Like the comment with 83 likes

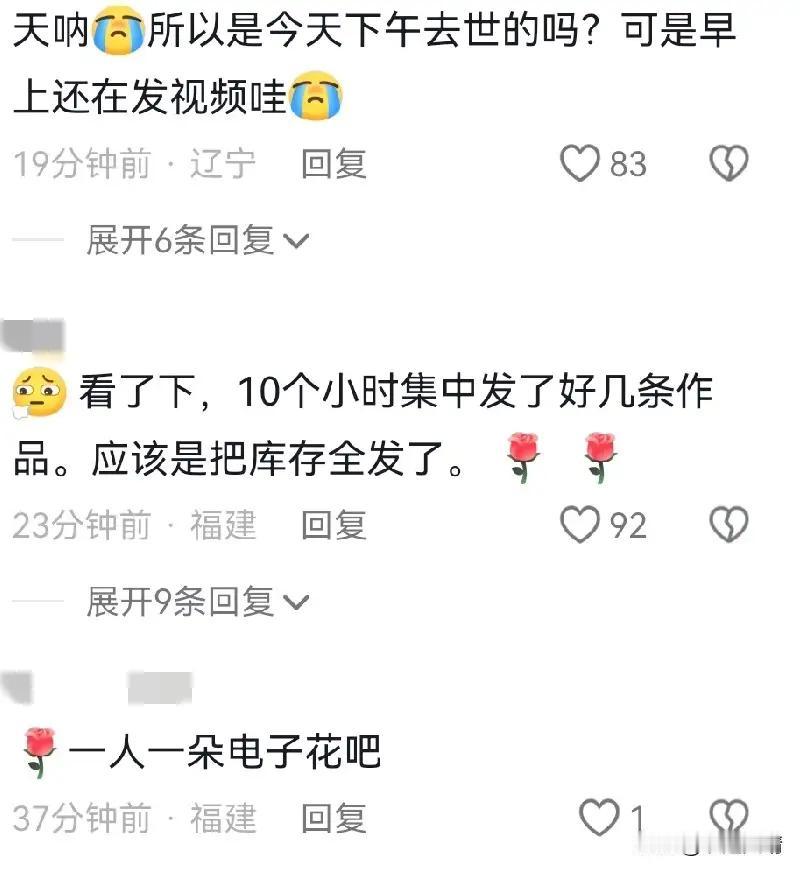click(x=579, y=164)
